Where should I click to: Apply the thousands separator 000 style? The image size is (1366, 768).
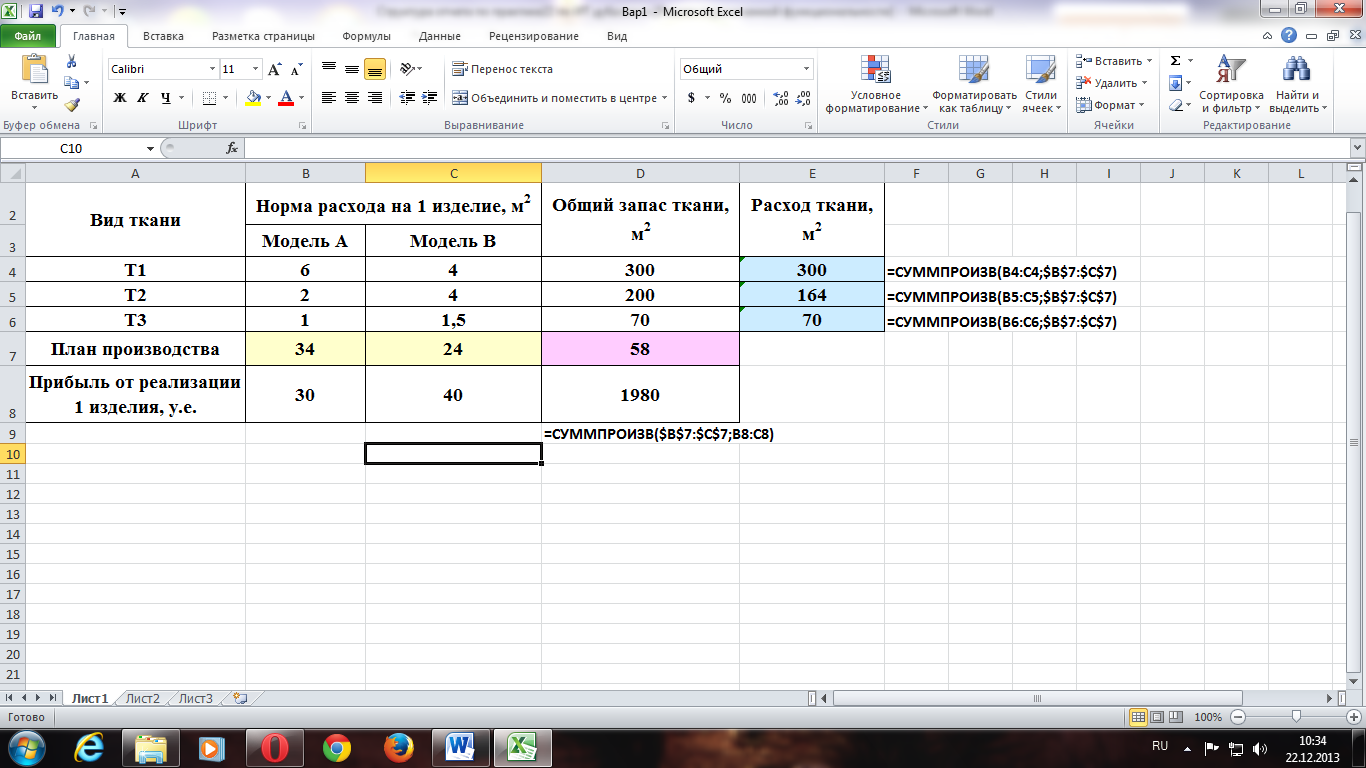(x=749, y=98)
